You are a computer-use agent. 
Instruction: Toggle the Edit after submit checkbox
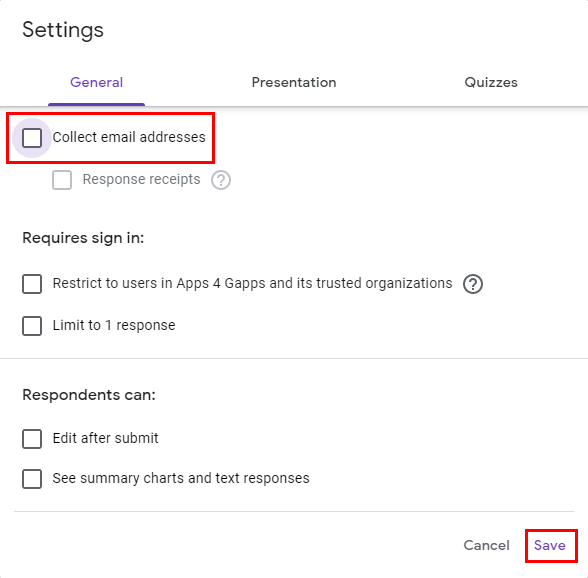[x=32, y=438]
